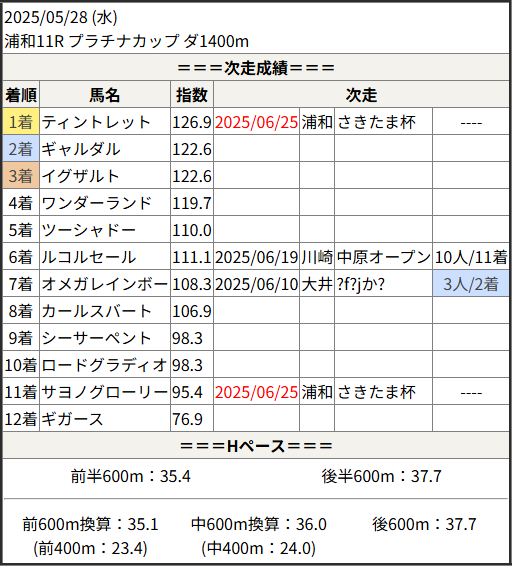Click the horse name オメガレインボー
Viewport: 512px width, 566px height.
coord(105,284)
